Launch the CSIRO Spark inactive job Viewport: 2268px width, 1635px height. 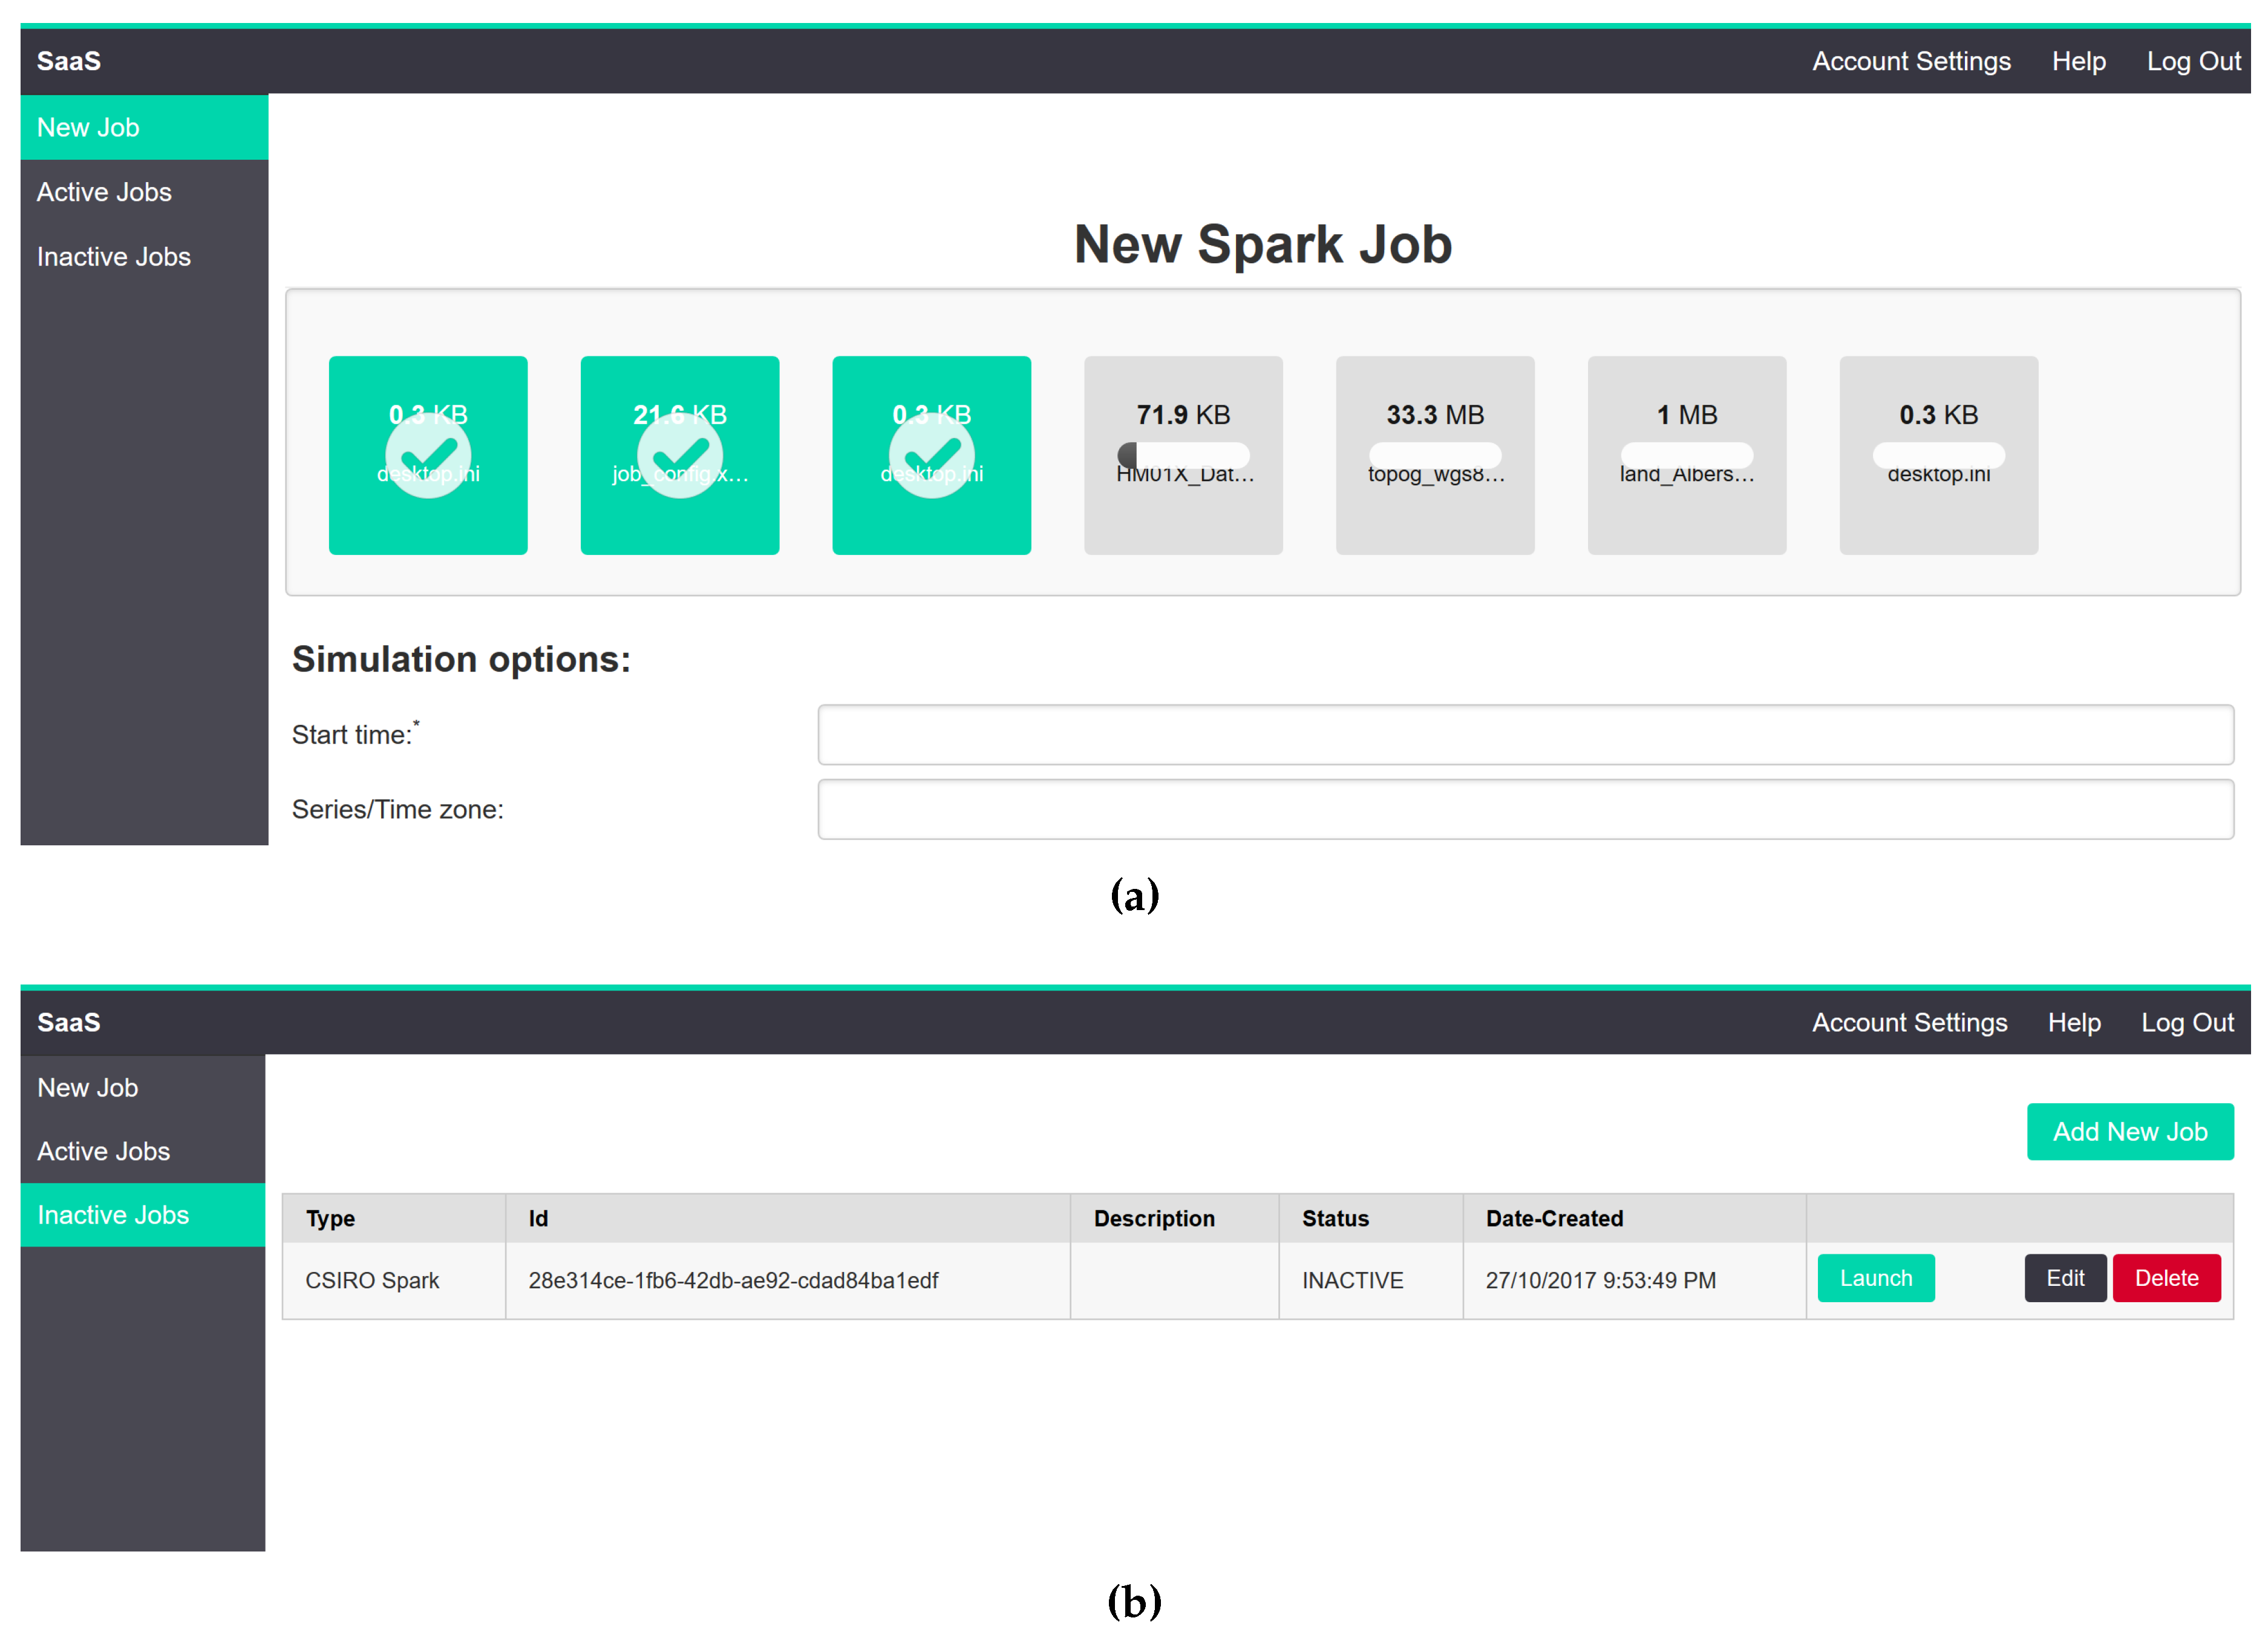[1875, 1277]
